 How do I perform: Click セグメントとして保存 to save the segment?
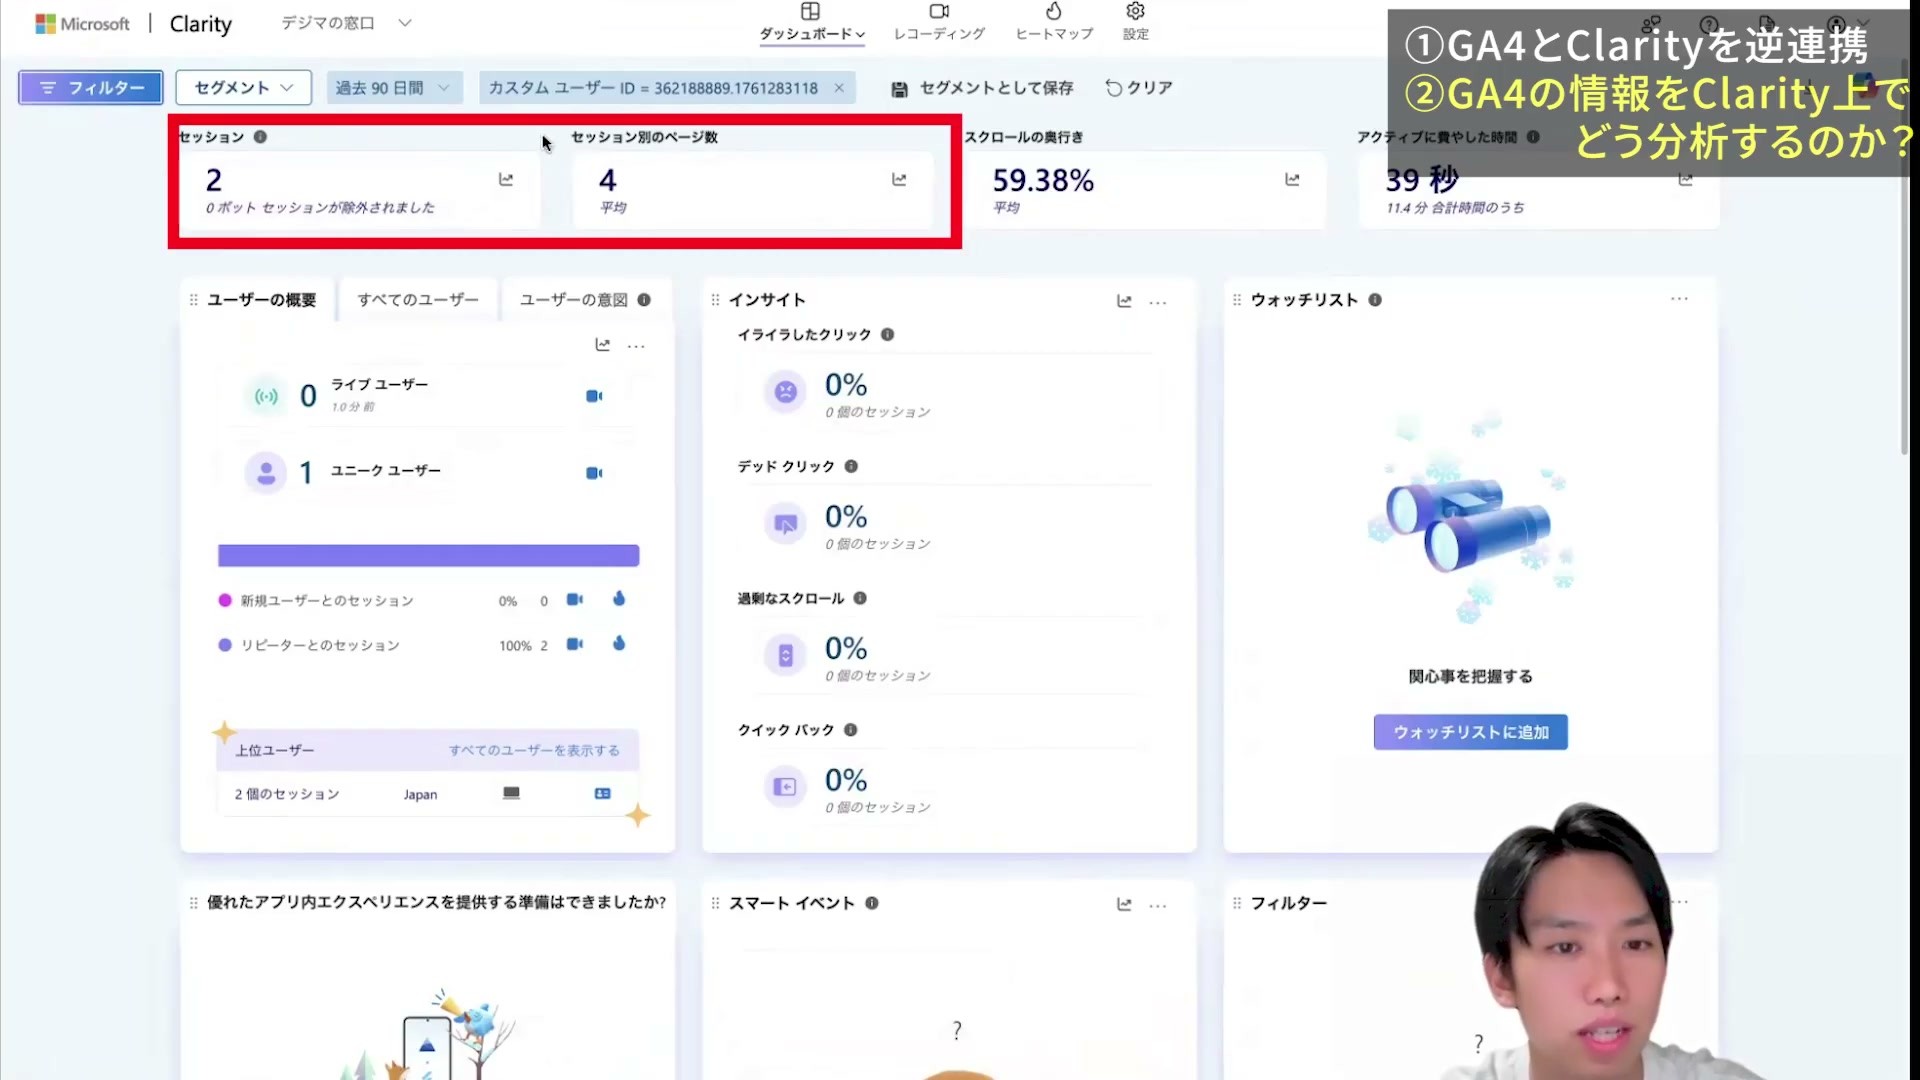pyautogui.click(x=982, y=88)
